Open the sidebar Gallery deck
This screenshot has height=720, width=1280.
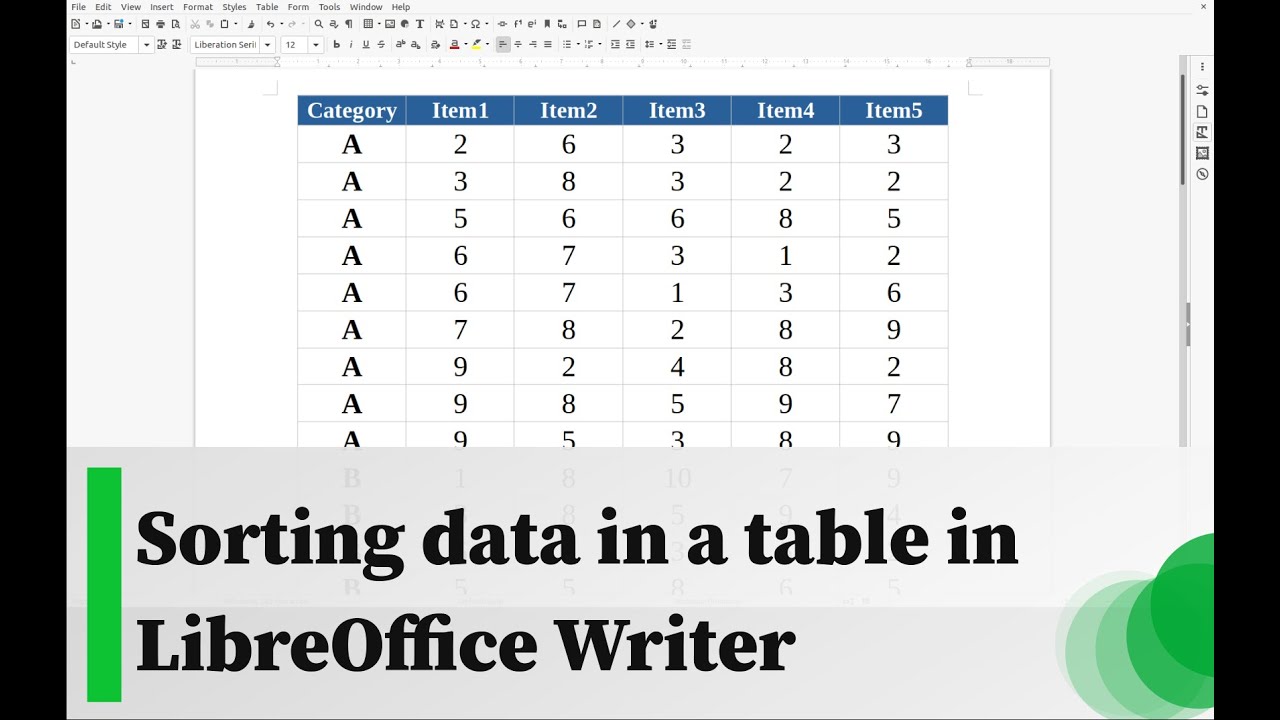pyautogui.click(x=1202, y=153)
